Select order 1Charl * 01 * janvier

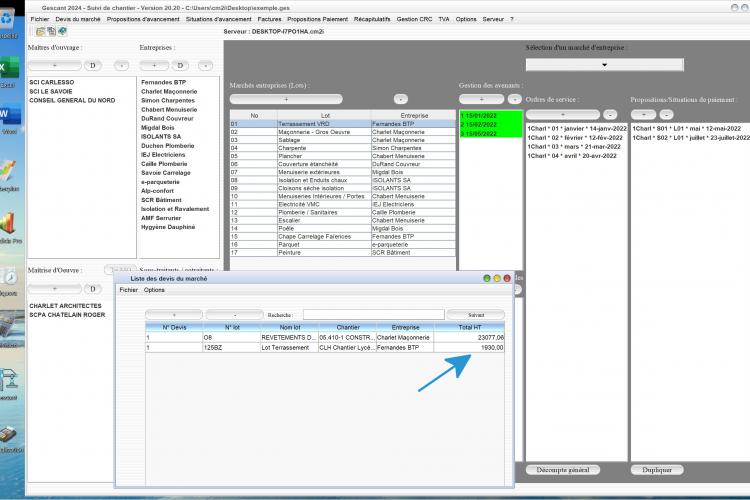(577, 129)
